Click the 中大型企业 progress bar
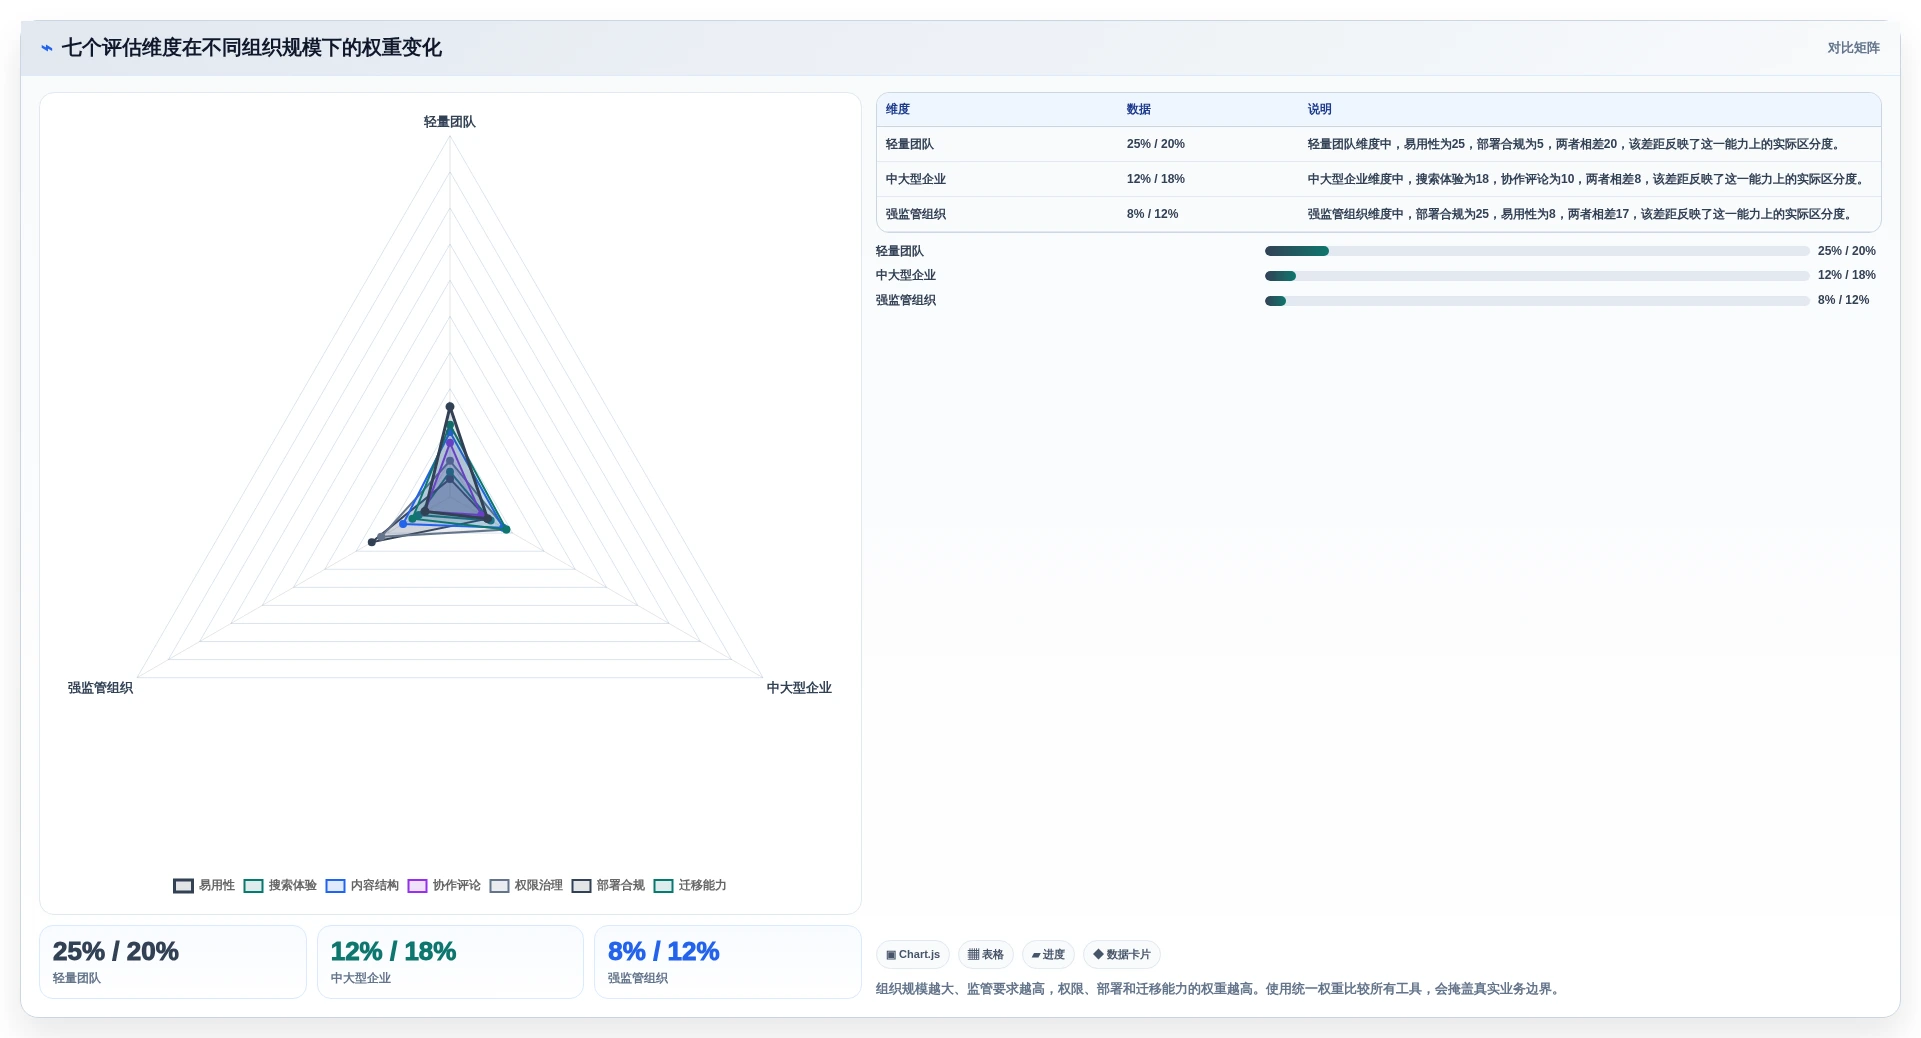Image resolution: width=1921 pixels, height=1038 pixels. point(1537,276)
